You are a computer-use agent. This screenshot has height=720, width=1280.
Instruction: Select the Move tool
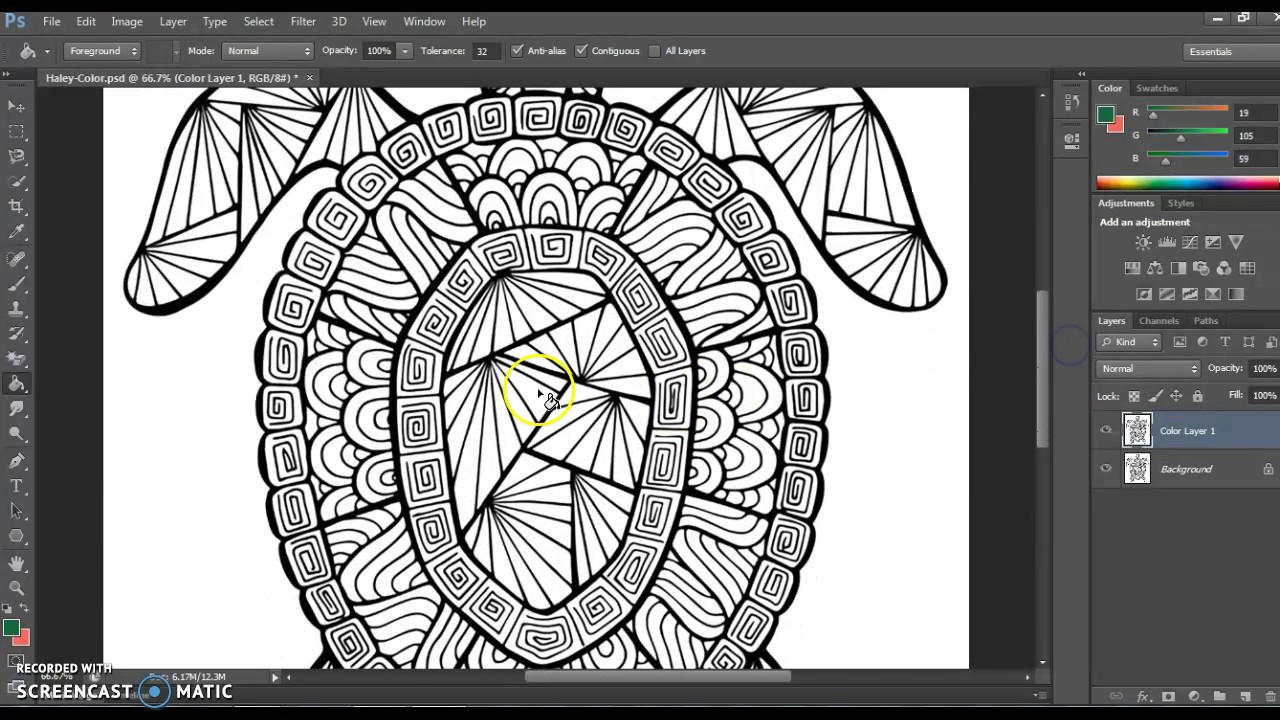click(16, 106)
